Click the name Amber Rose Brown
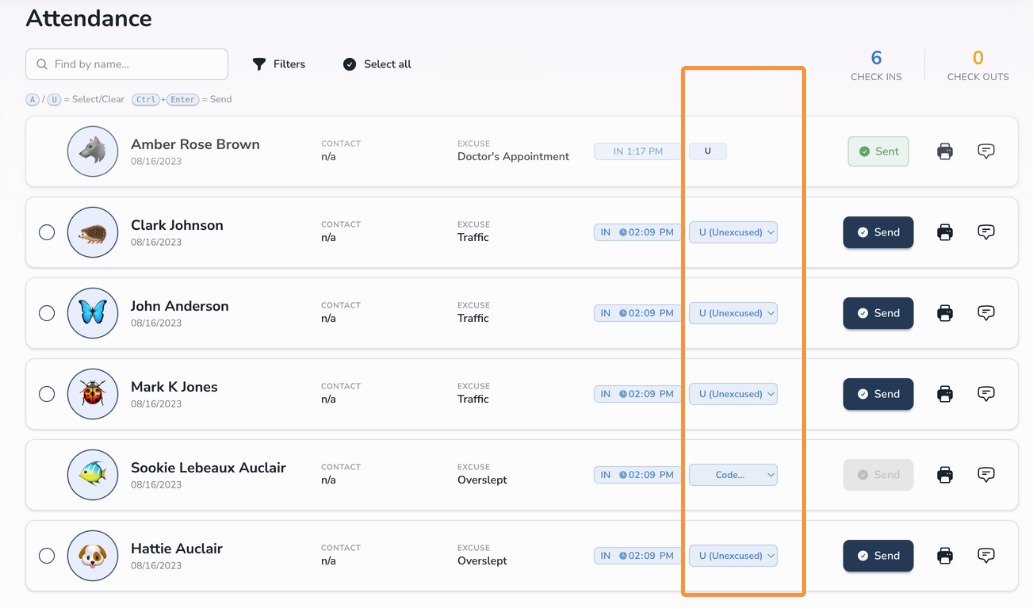Image resolution: width=1034 pixels, height=609 pixels. [195, 144]
